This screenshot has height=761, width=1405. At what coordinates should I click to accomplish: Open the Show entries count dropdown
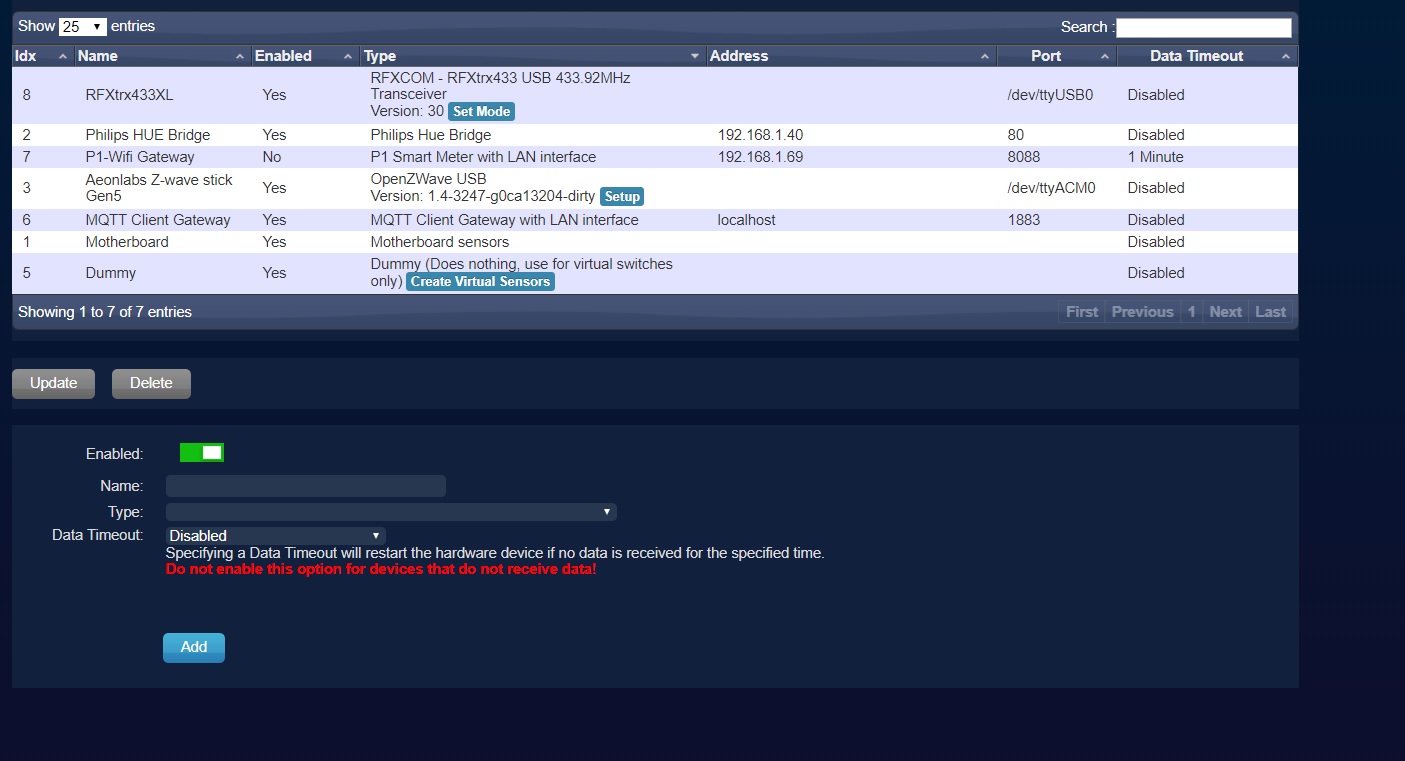tap(83, 27)
